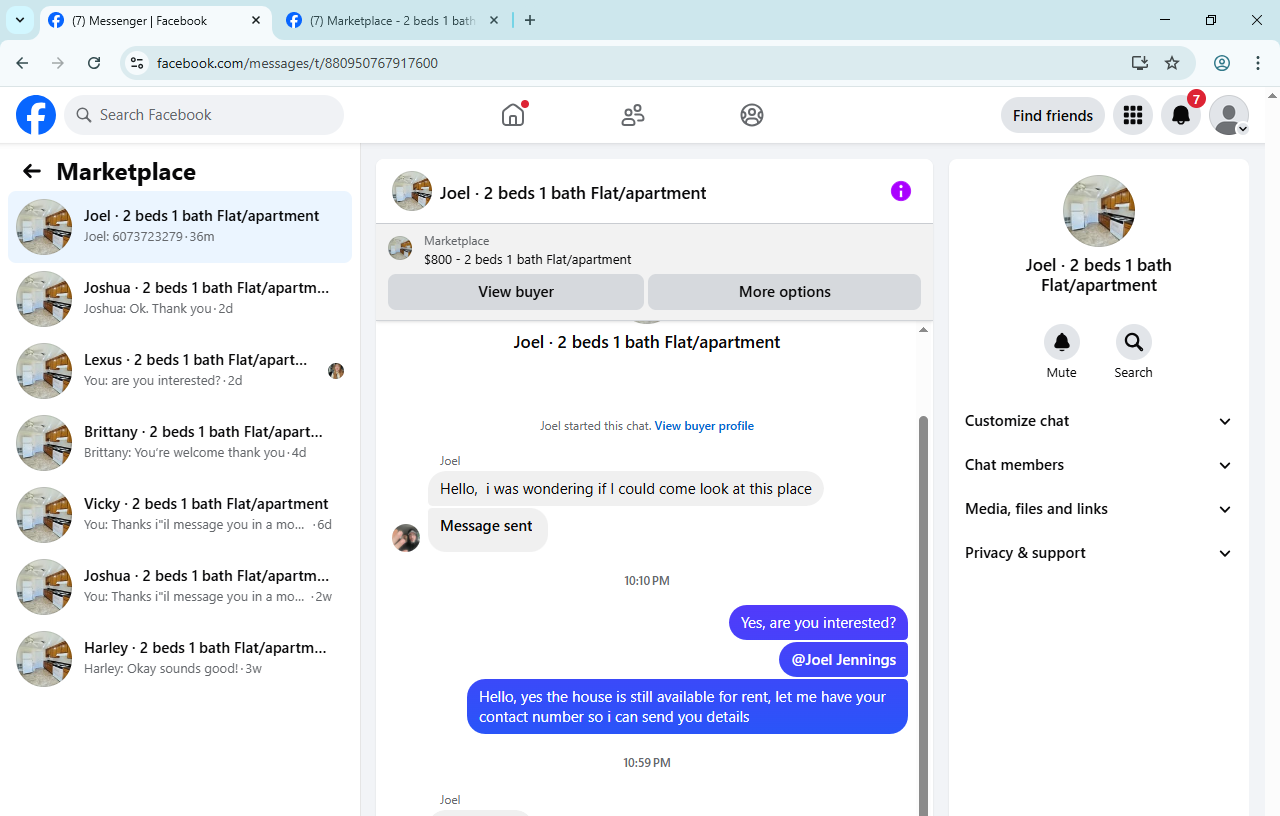Open the Facebook menu grid icon
Viewport: 1280px width, 816px height.
pyautogui.click(x=1133, y=116)
